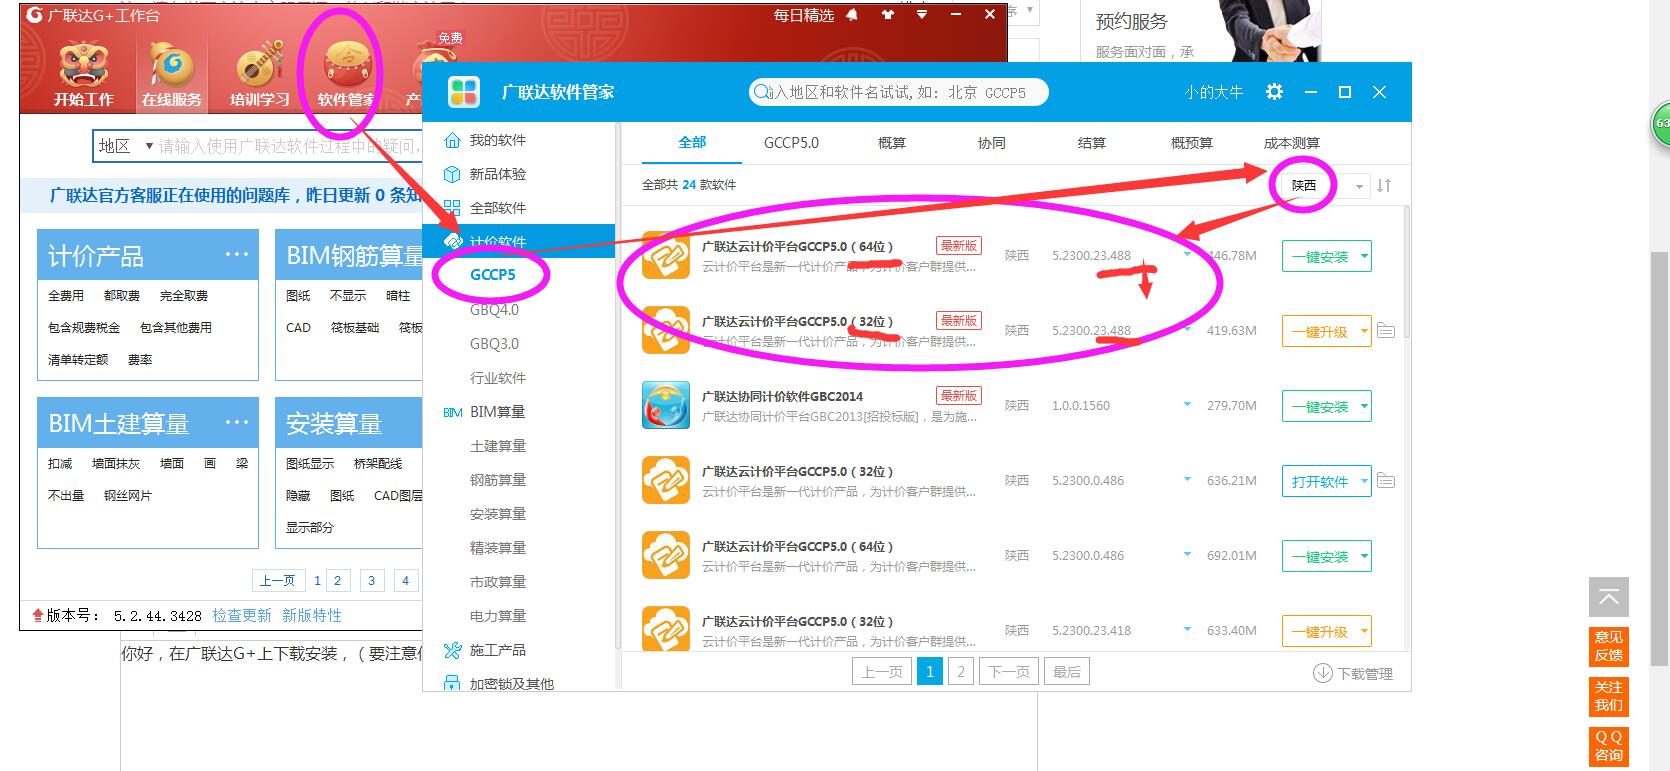Open 培训学习 guitar icon in G+ workbench
1670x771 pixels.
pyautogui.click(x=259, y=74)
